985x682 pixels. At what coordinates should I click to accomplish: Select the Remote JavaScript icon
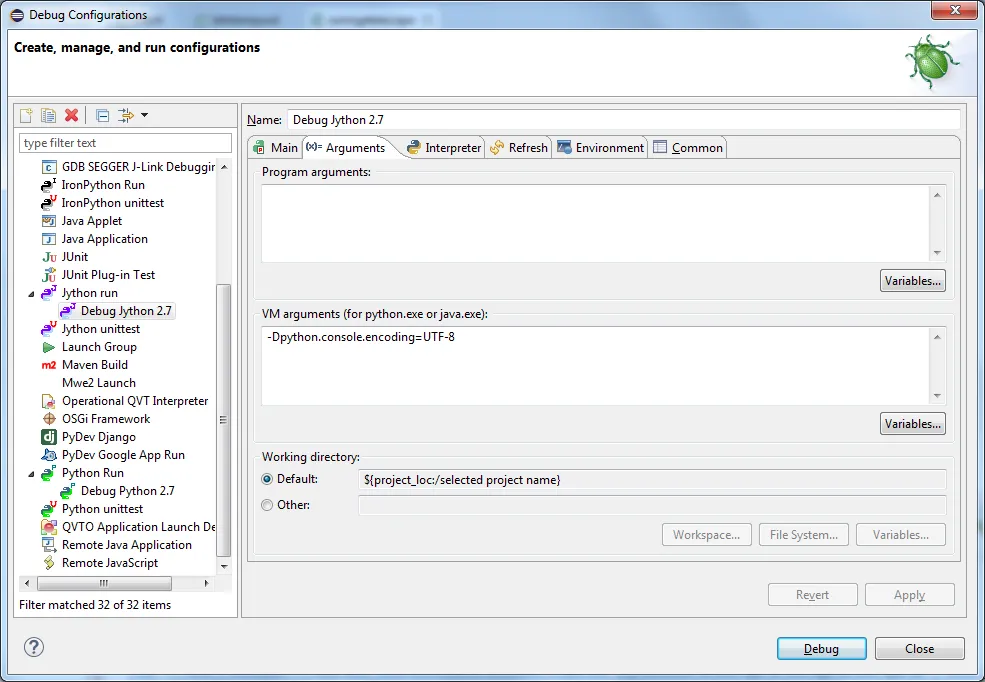[x=49, y=563]
